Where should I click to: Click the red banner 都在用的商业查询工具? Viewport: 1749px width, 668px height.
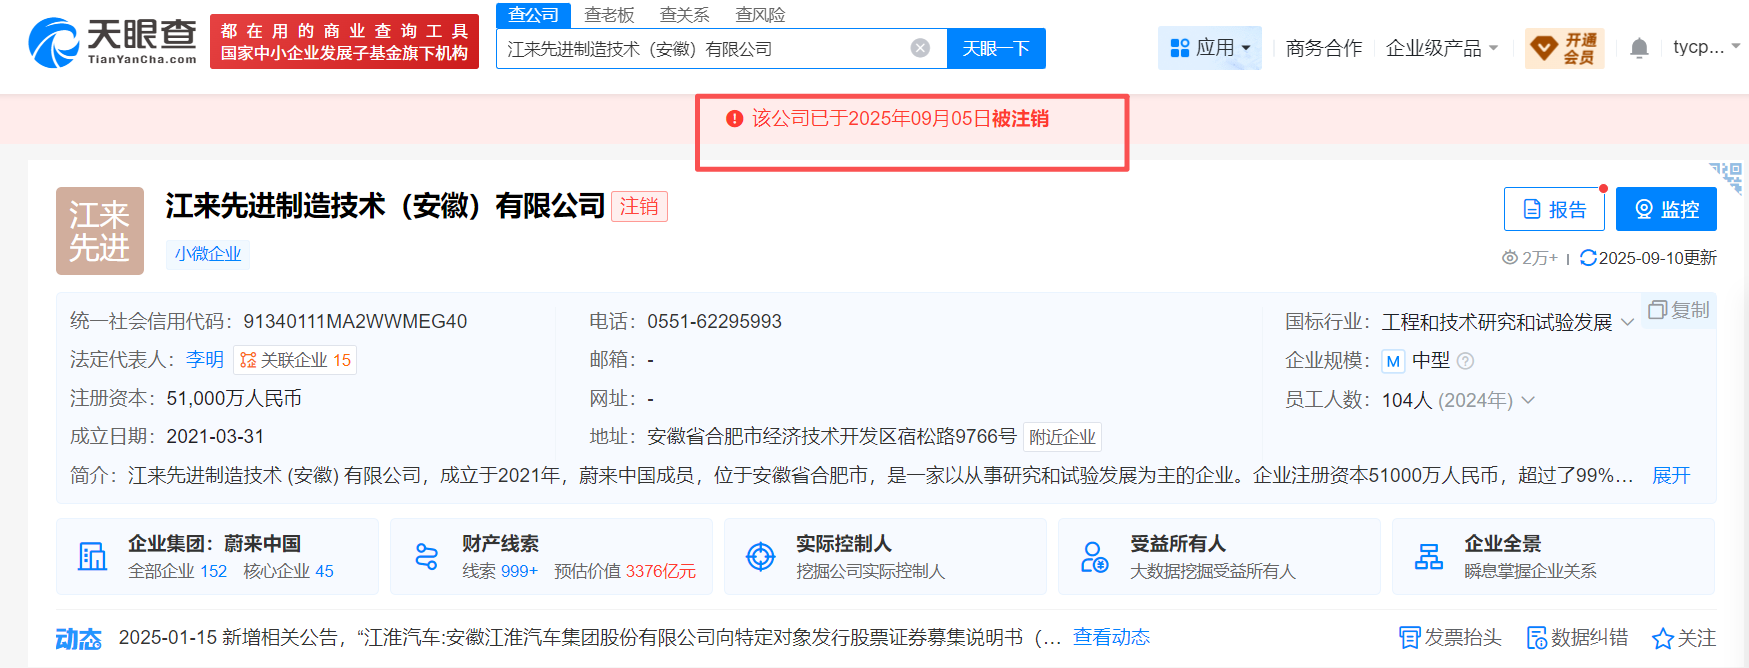click(x=344, y=42)
